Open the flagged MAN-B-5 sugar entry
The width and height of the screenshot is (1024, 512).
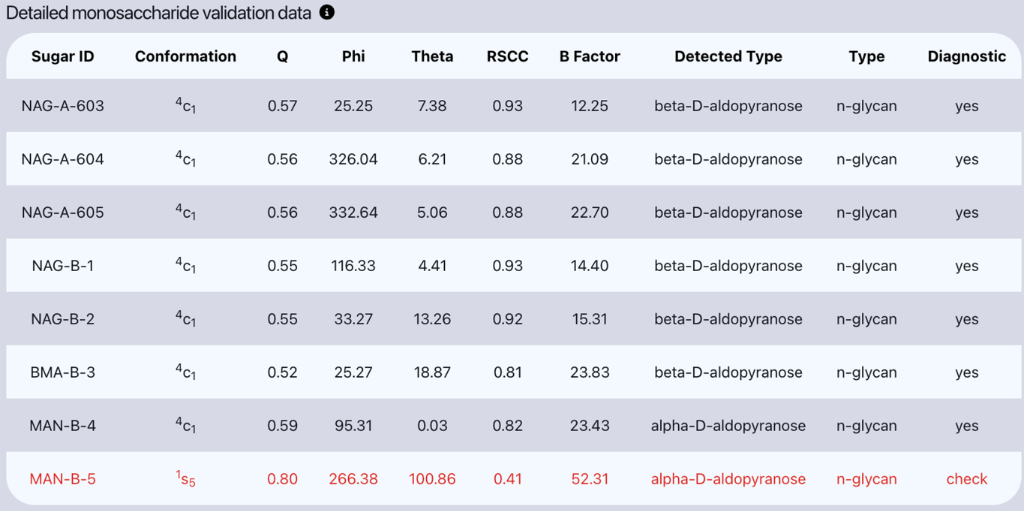point(62,479)
